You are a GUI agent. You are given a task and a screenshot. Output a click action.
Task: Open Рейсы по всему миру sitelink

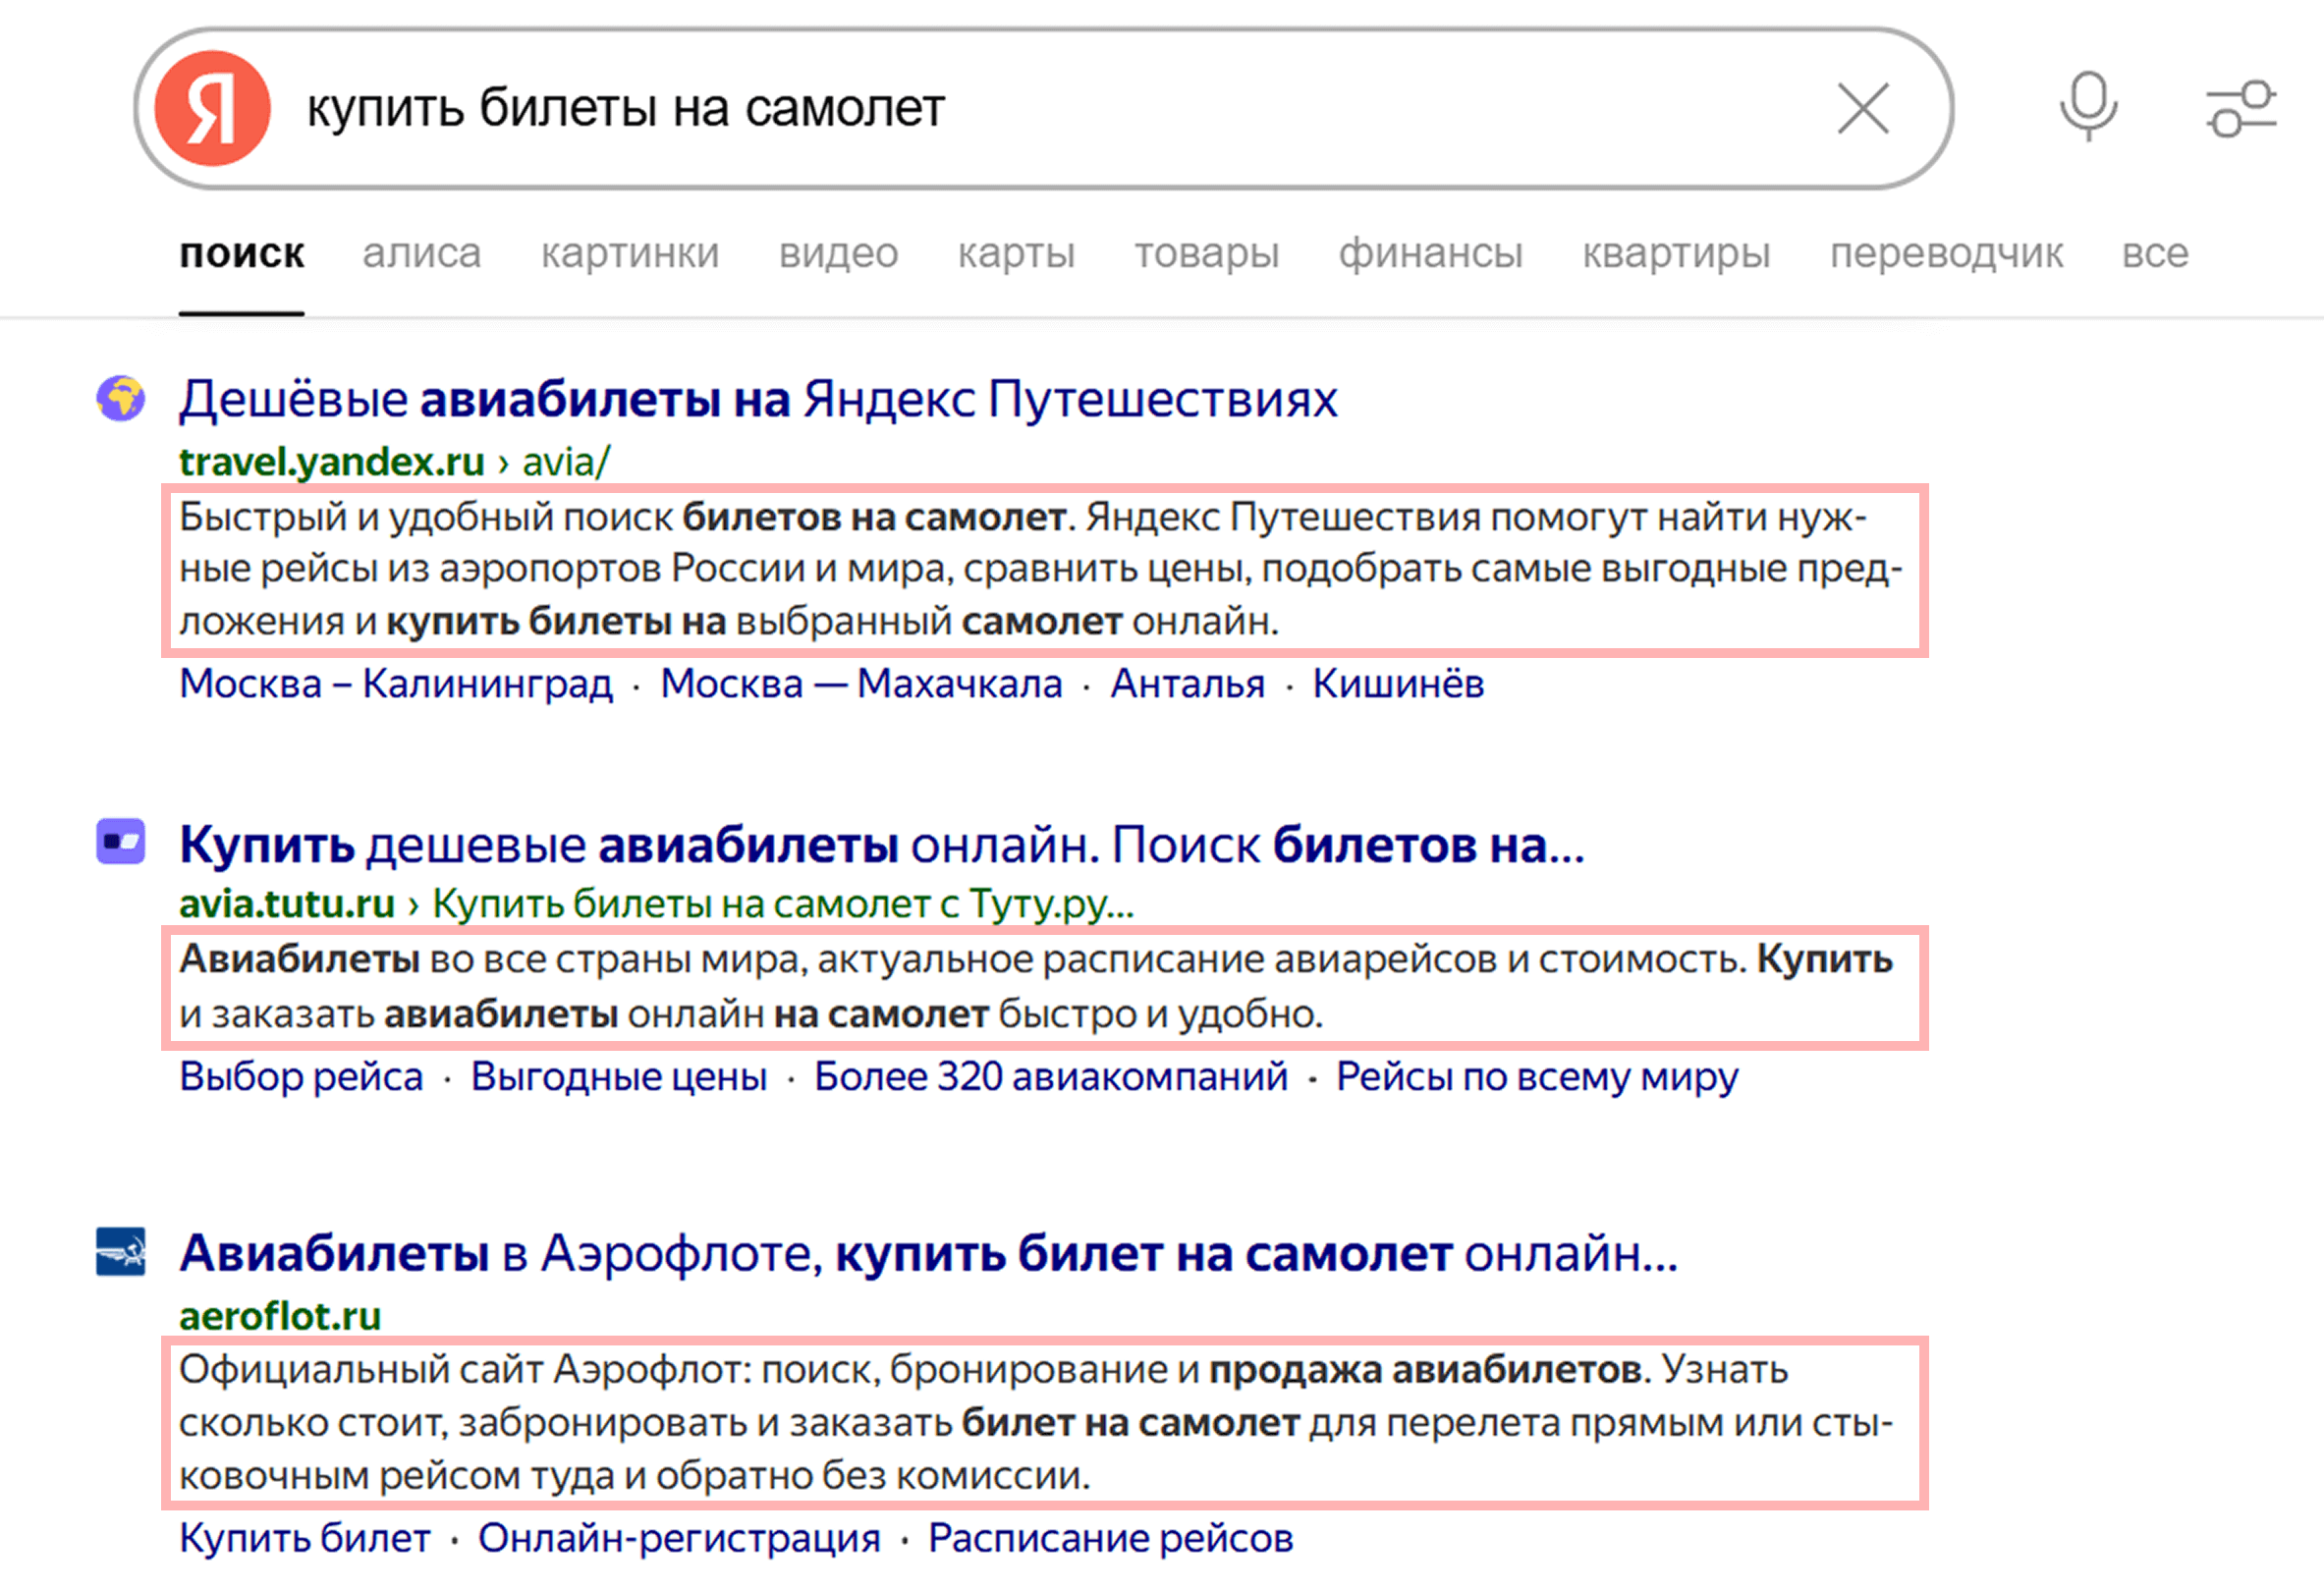[x=1537, y=1076]
